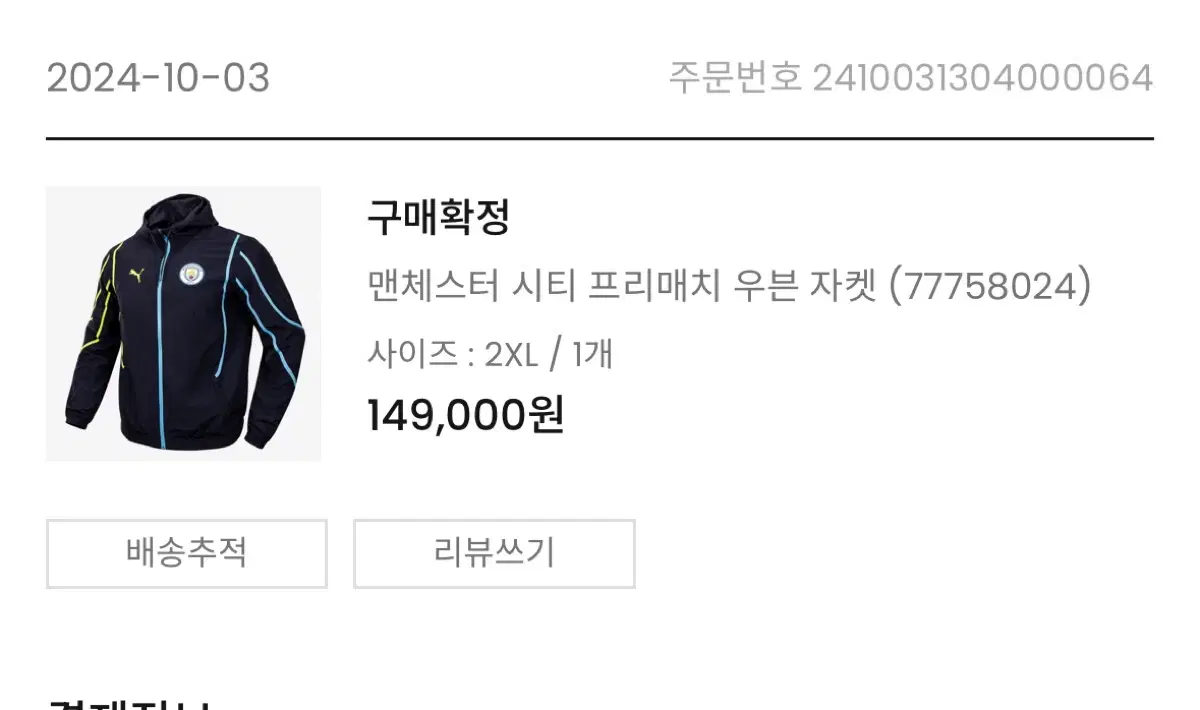This screenshot has width=1200, height=710.
Task: Click the partially visible 결제정보 heading
Action: point(128,703)
